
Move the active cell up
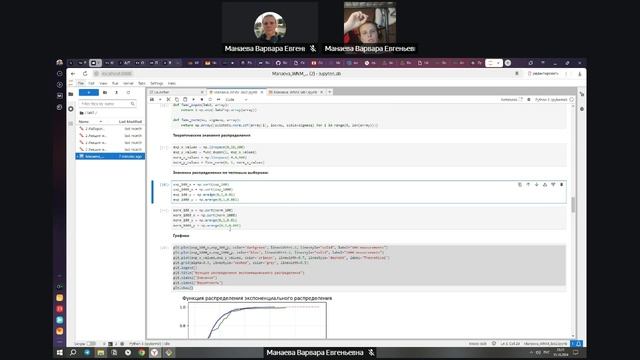coord(528,185)
